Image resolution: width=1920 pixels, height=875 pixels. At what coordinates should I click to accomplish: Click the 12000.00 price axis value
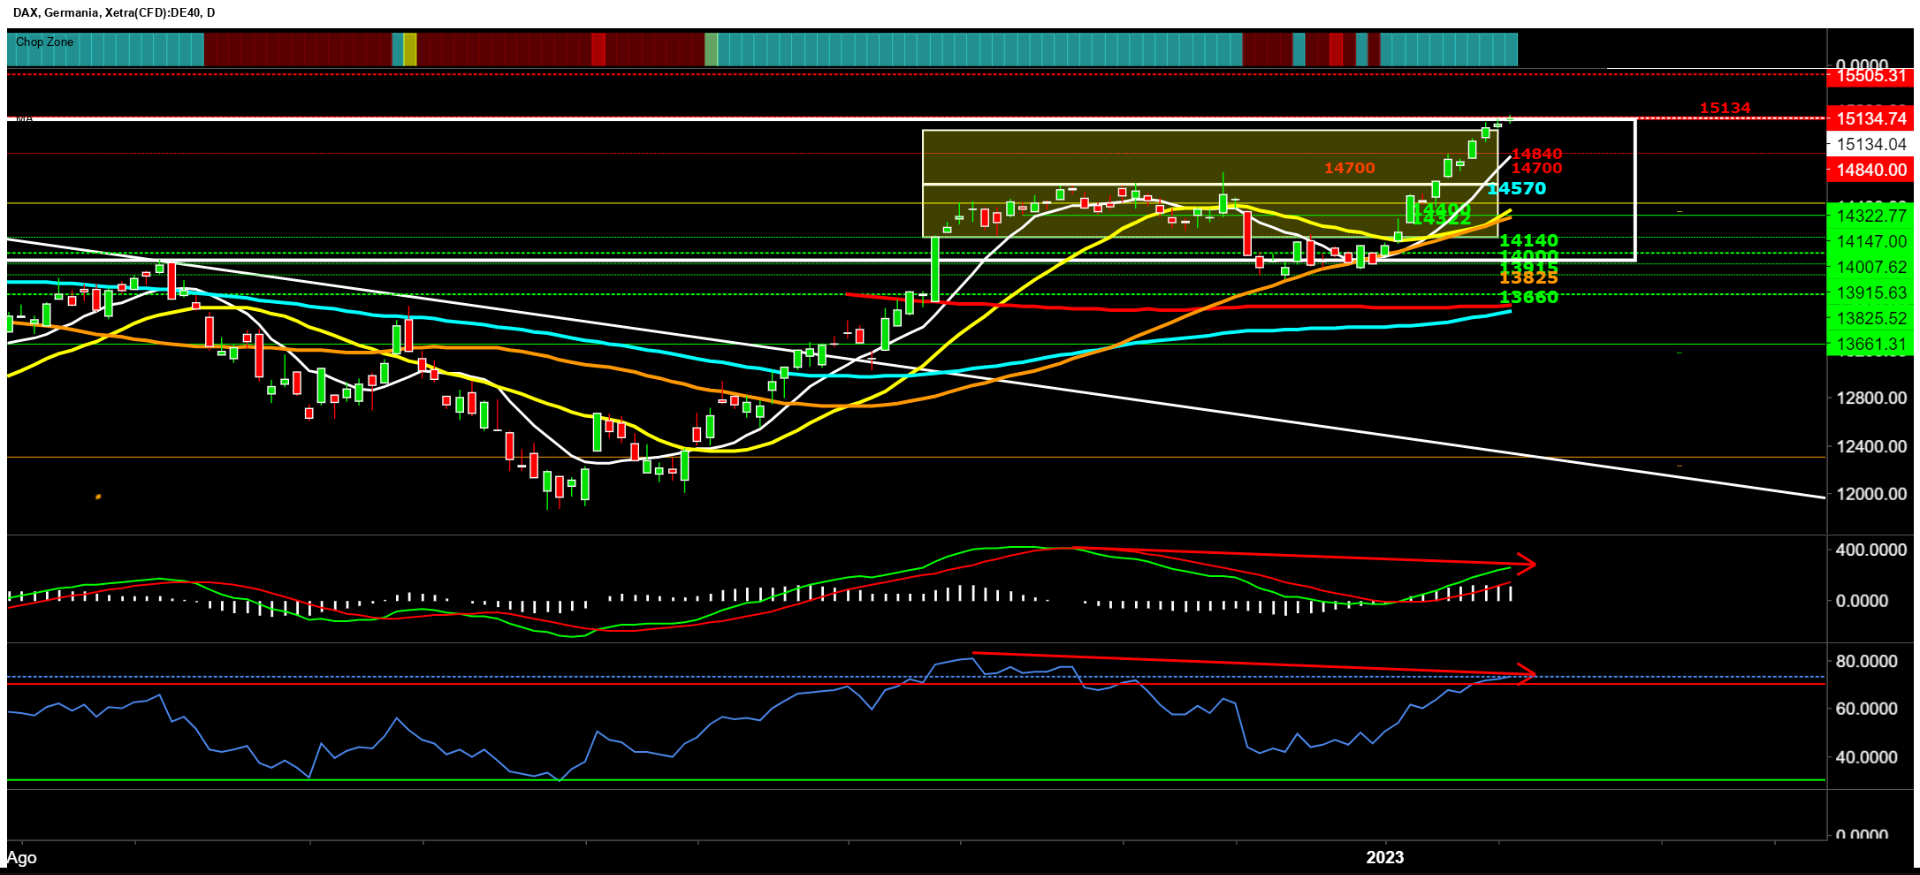click(1871, 494)
